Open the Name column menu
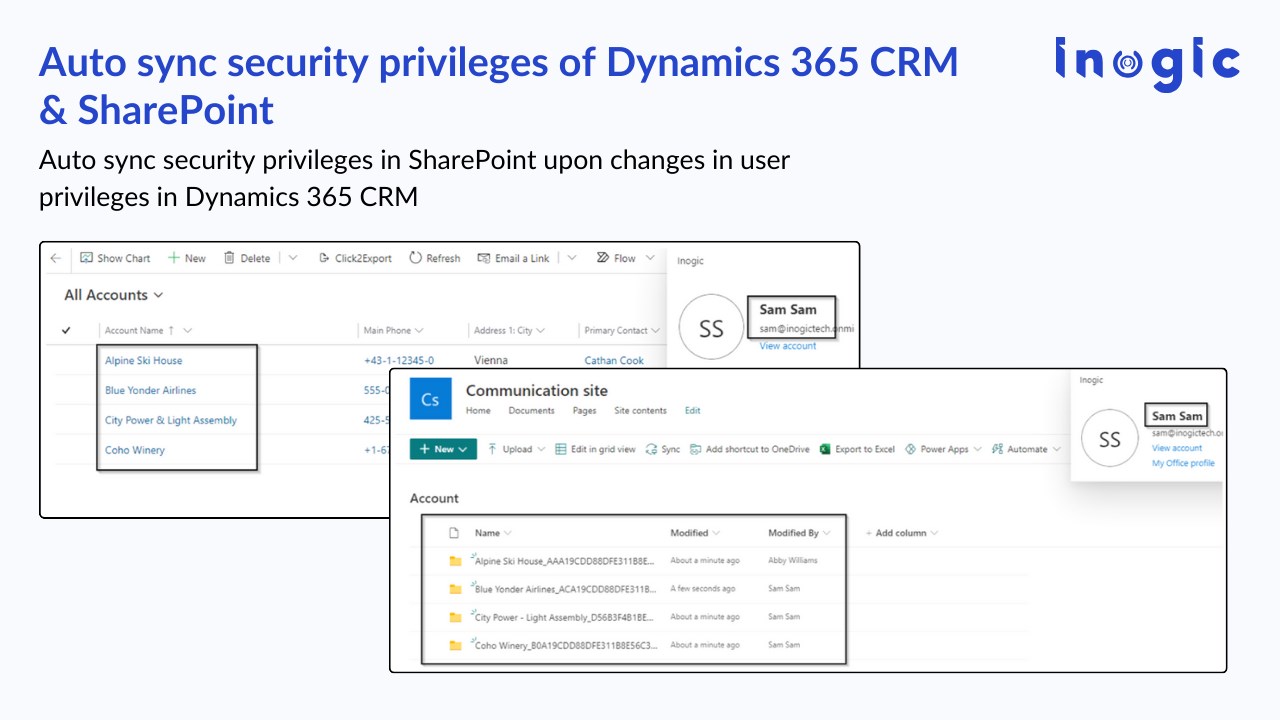Viewport: 1280px width, 720px height. (493, 533)
